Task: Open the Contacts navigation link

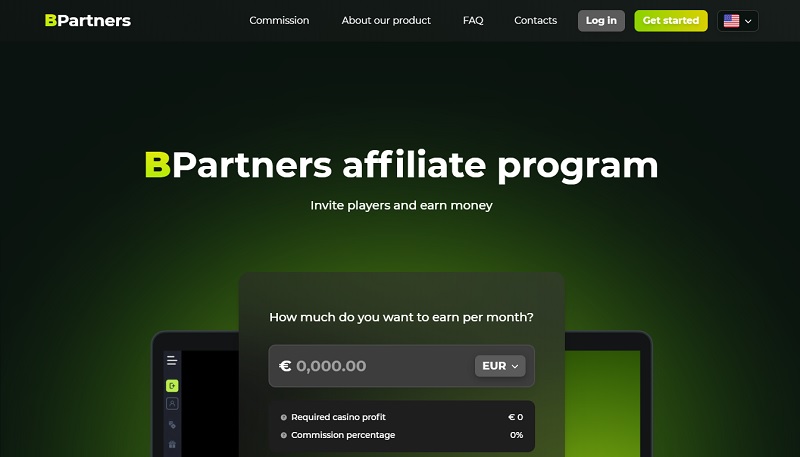Action: coord(535,20)
